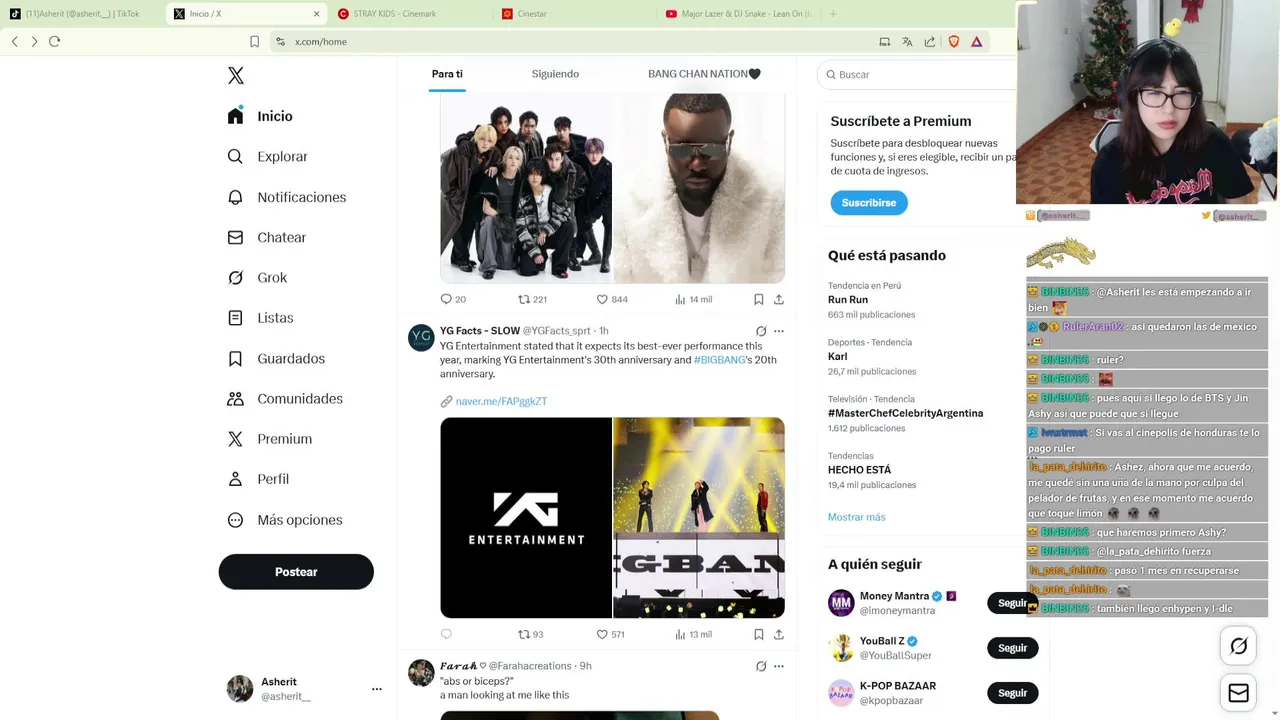
Task: Switch to STRAY KIDS - Cinemark tab
Action: tap(409, 14)
